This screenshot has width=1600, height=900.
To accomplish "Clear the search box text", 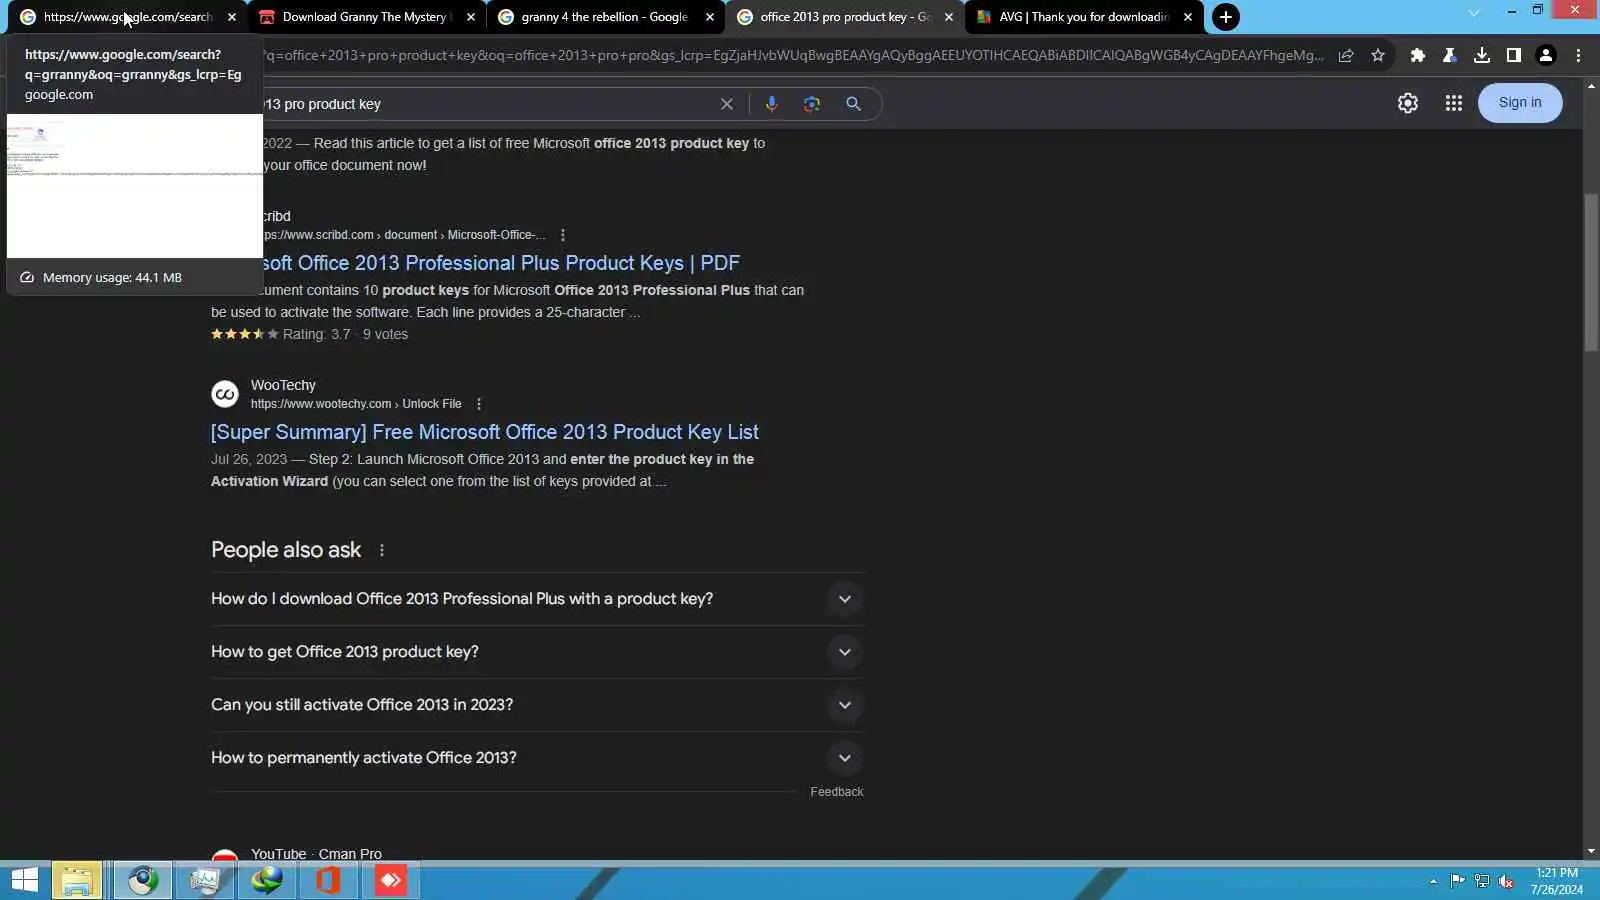I will coord(727,104).
